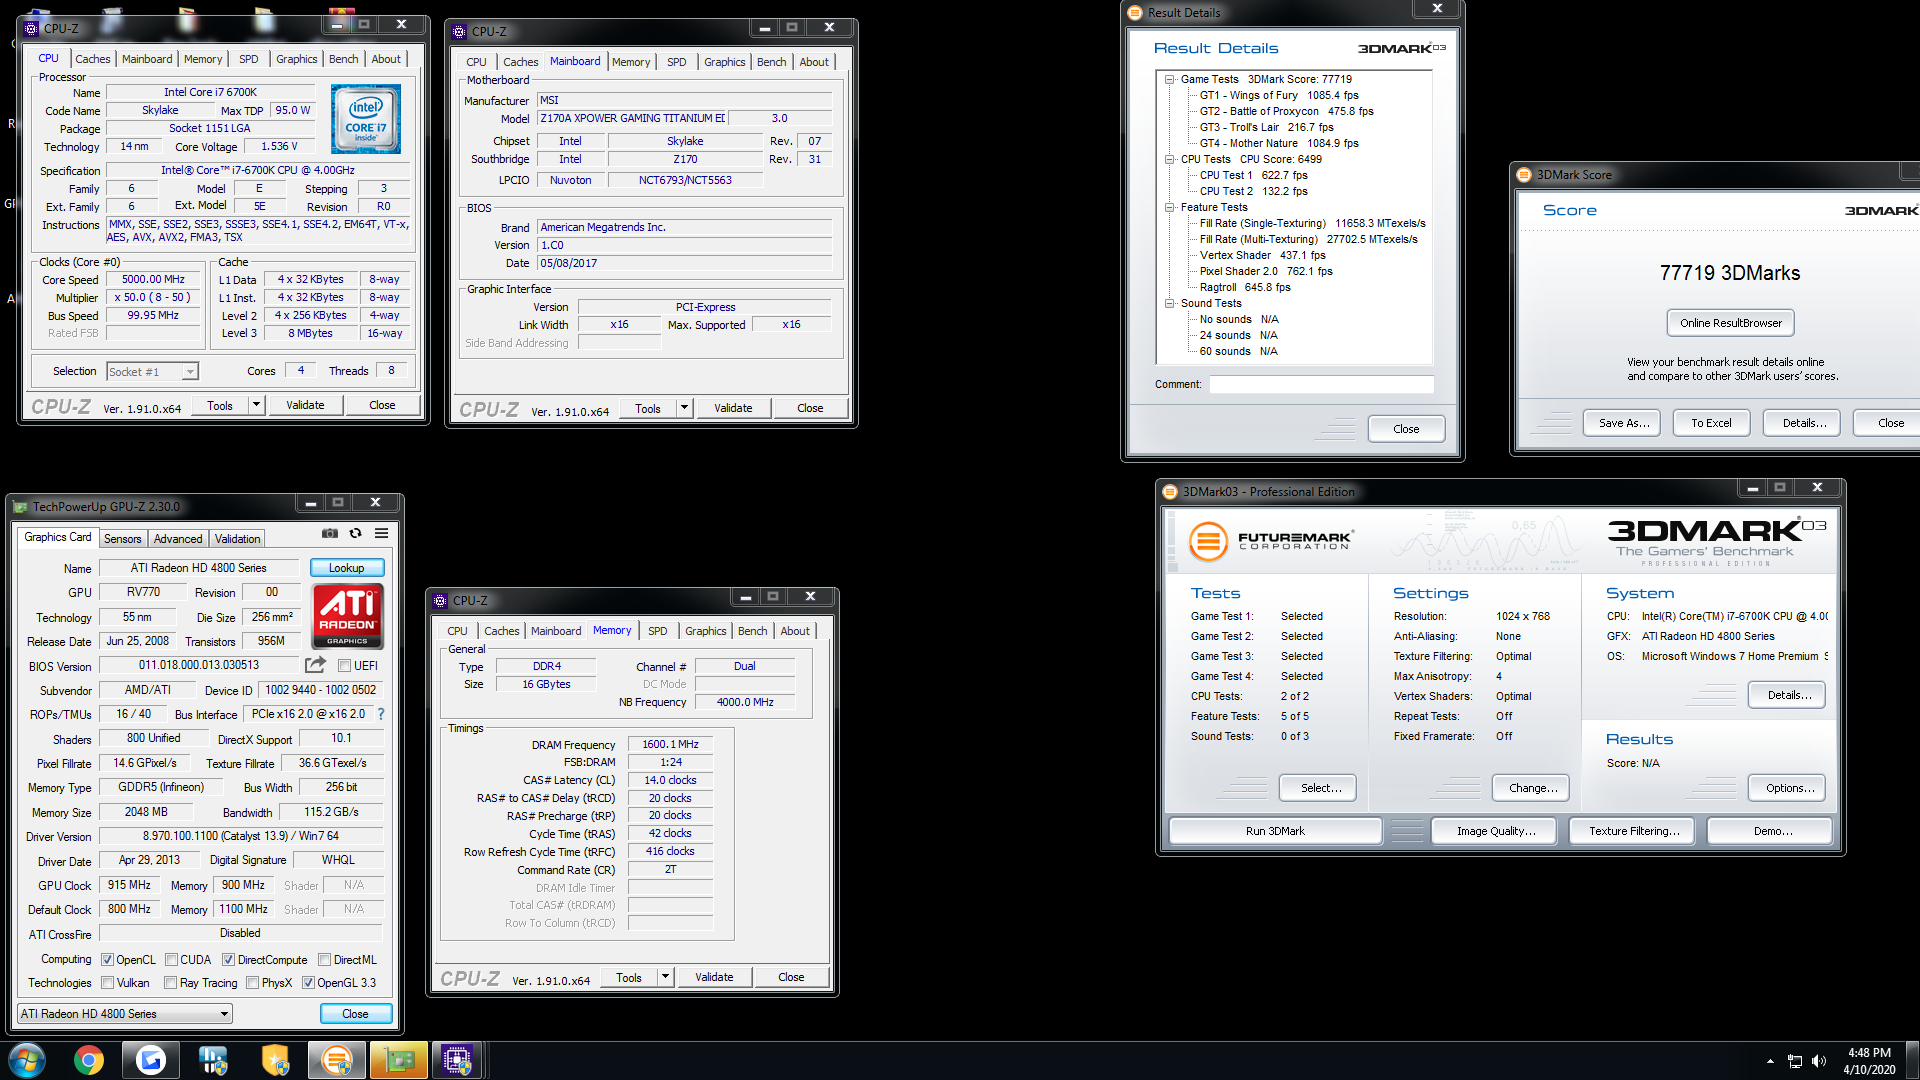
Task: Switch to 3DMark03 from the taskbar
Action: (x=337, y=1060)
